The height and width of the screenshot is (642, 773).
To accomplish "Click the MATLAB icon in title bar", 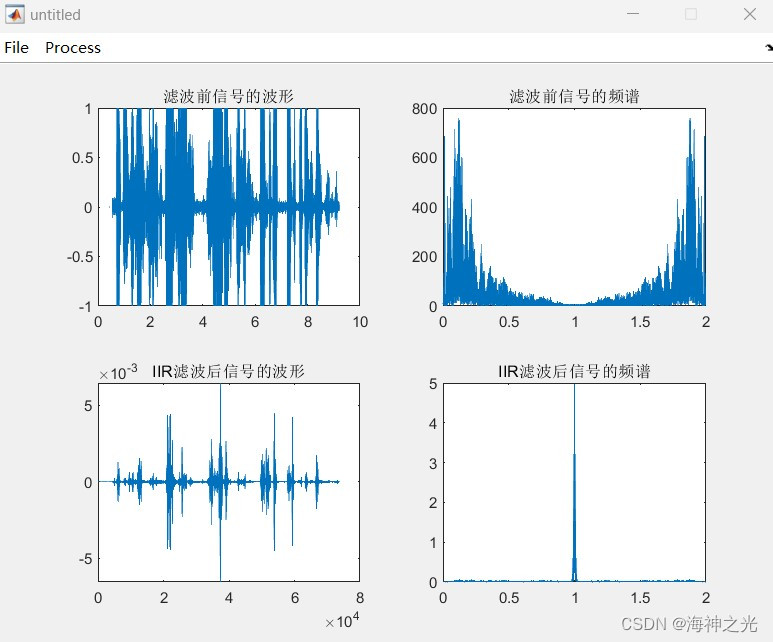I will click(14, 14).
